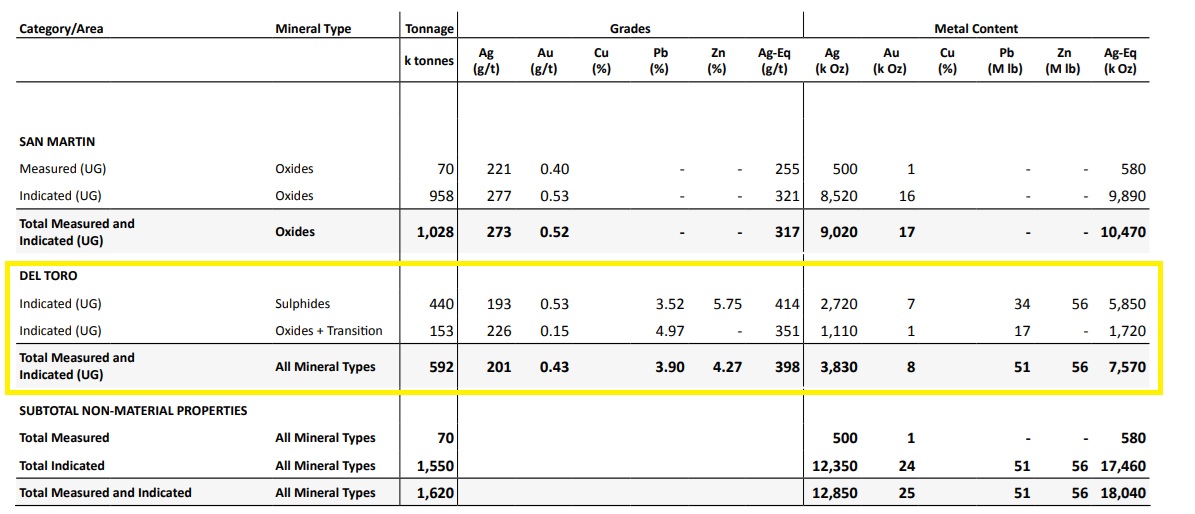This screenshot has width=1195, height=514.
Task: Click the "Category/Area" column header
Action: 62,29
